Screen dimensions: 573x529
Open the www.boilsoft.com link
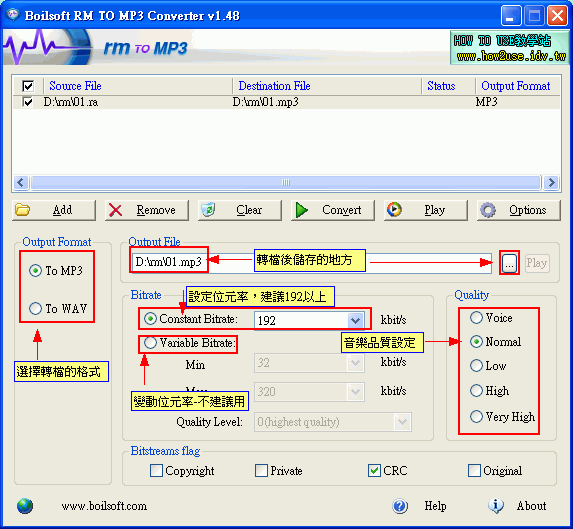click(x=104, y=506)
